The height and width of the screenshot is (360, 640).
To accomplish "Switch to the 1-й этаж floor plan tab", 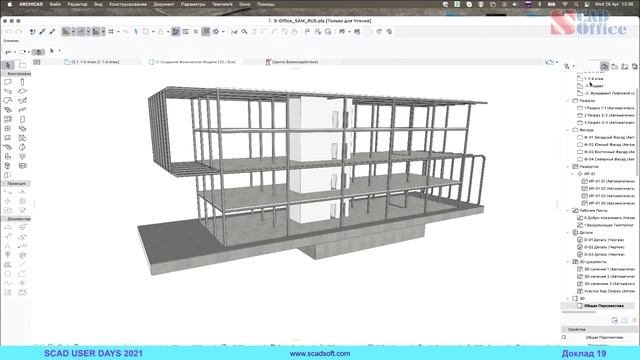I will 92,62.
